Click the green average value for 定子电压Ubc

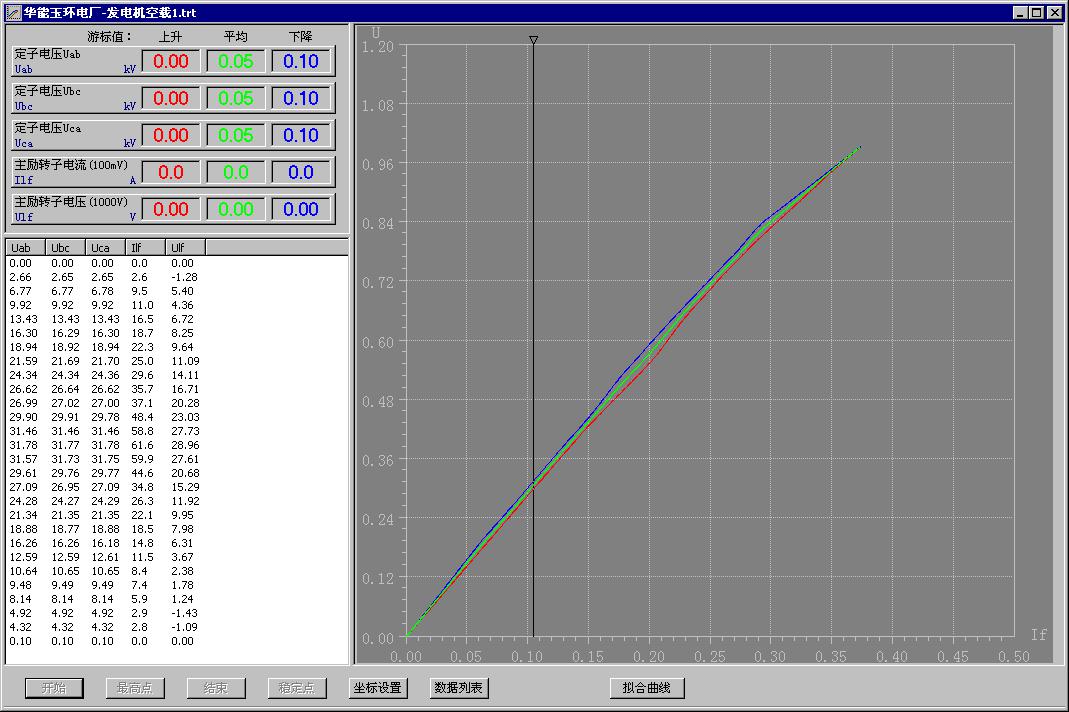[236, 99]
